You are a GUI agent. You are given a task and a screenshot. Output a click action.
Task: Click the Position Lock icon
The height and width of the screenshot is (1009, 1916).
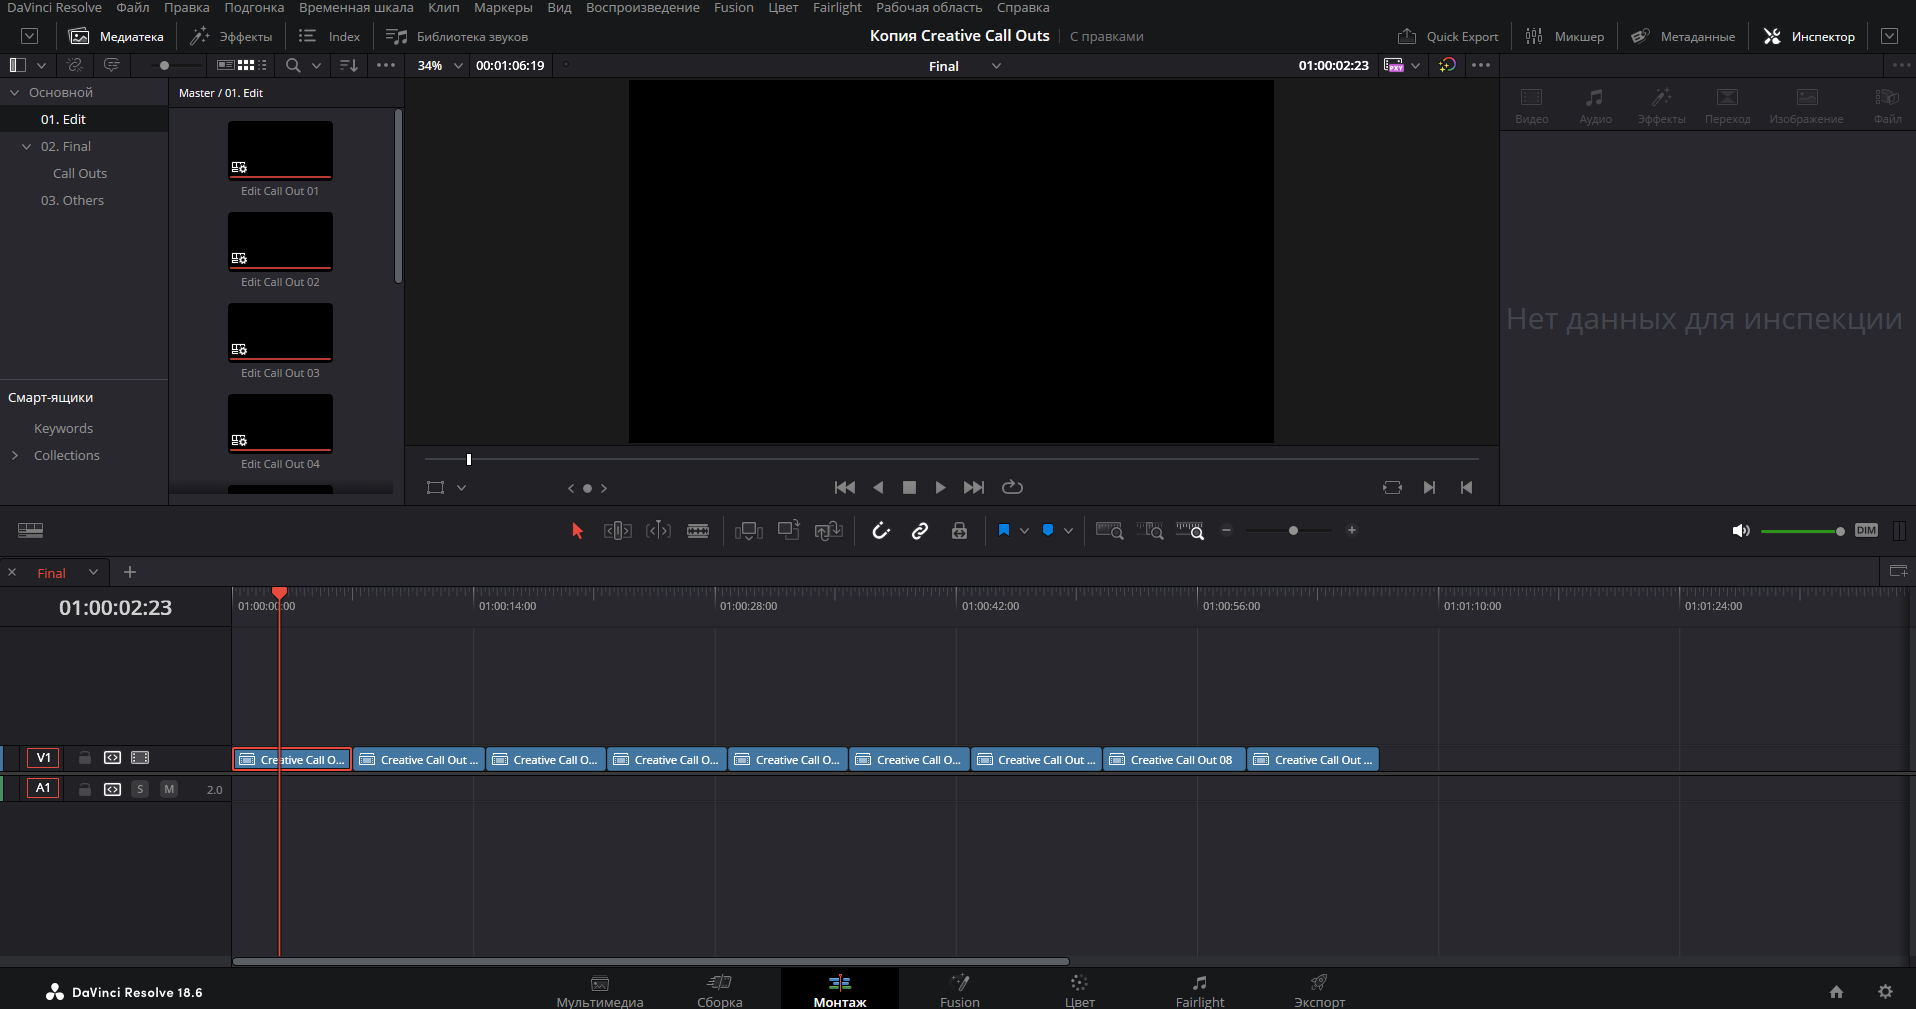pos(959,531)
